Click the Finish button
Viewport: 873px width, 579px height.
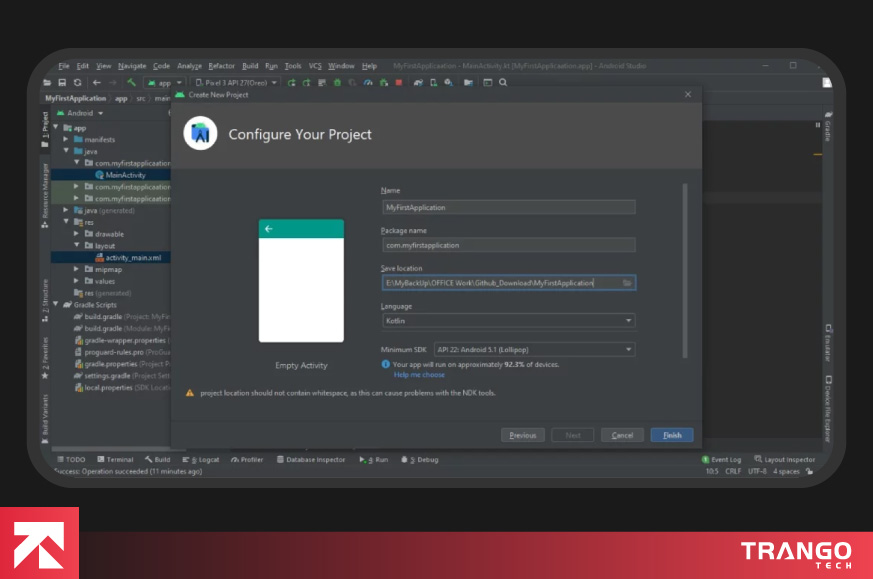click(671, 434)
